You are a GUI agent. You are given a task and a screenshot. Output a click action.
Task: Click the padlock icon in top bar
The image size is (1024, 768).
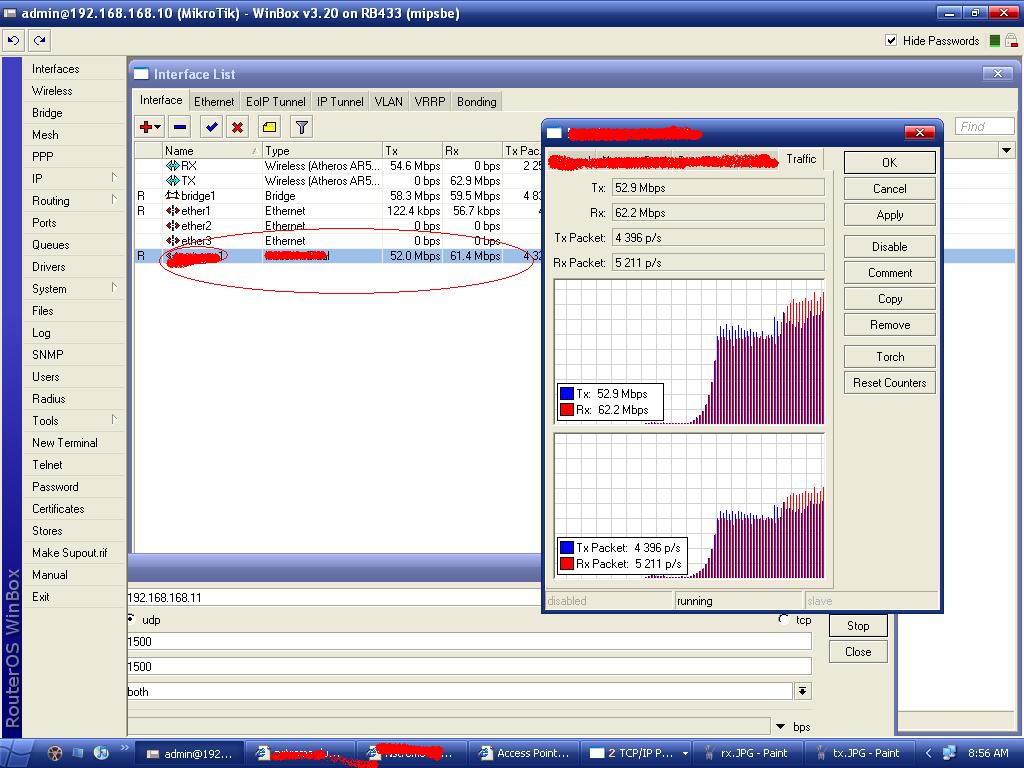tap(1011, 40)
